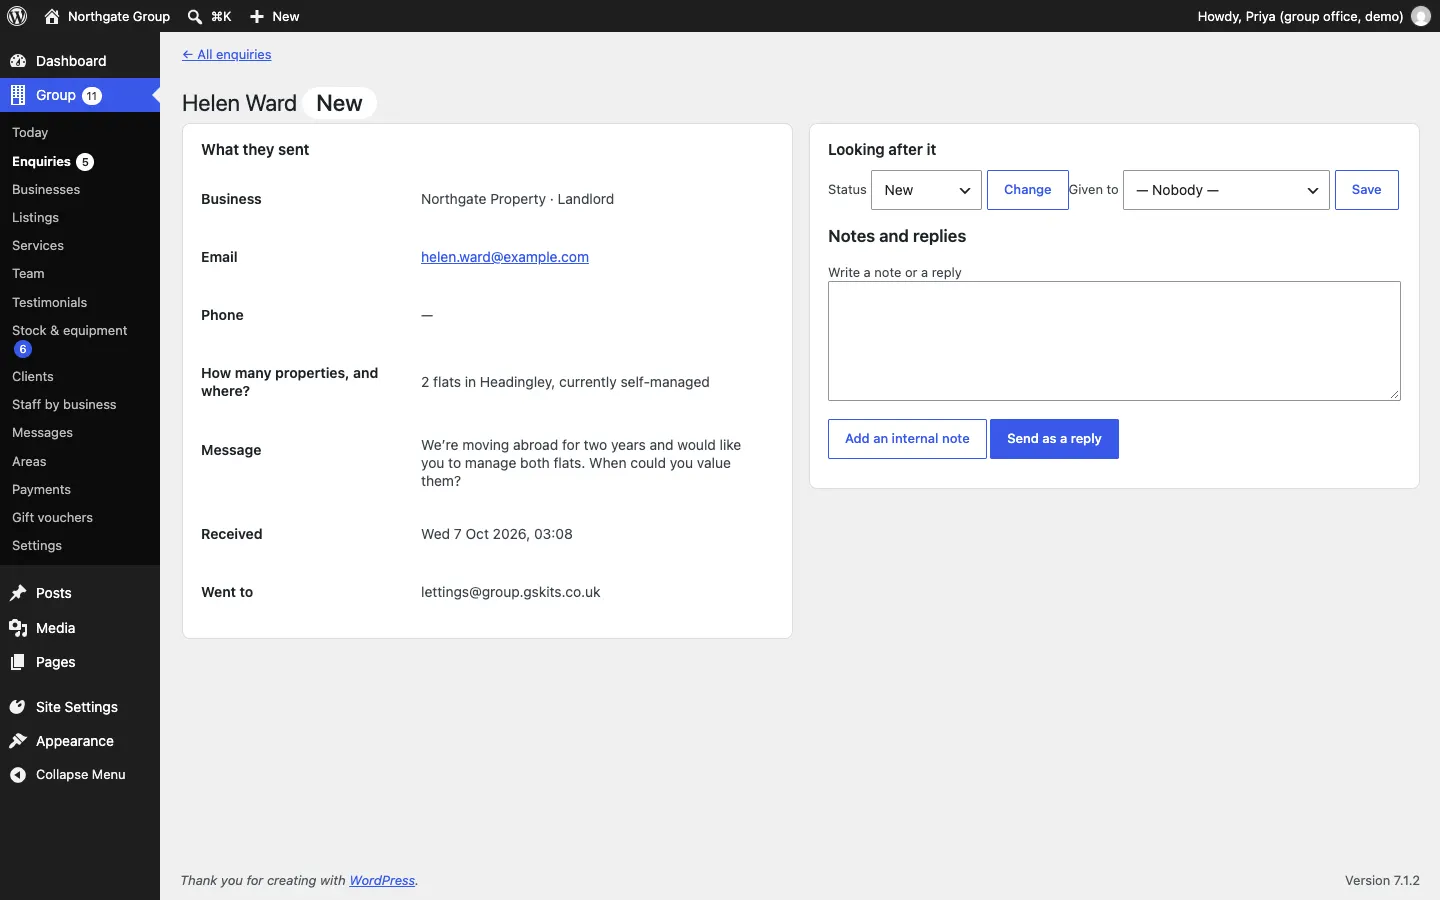Expand the Given to dropdown
This screenshot has height=900, width=1440.
[1227, 190]
